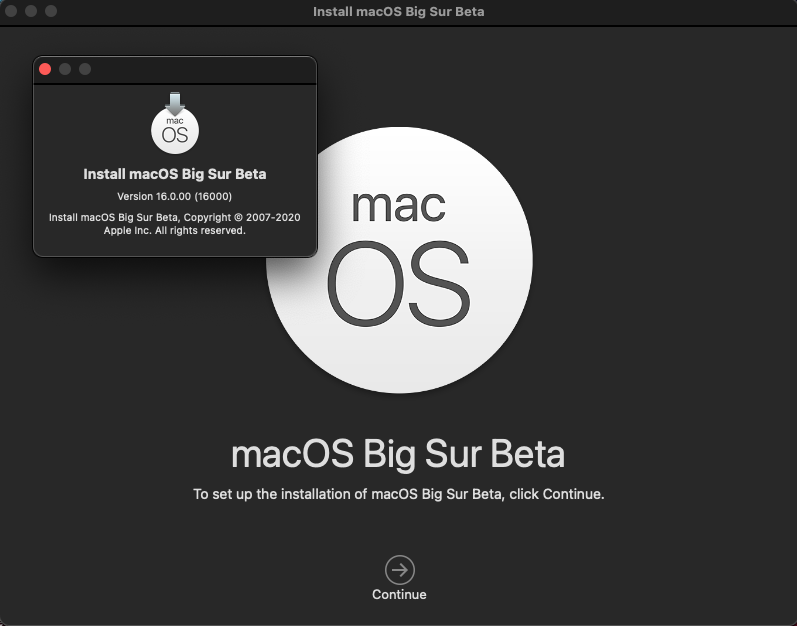Click the "To set up the installation" instruction text
This screenshot has height=626, width=797.
398,494
